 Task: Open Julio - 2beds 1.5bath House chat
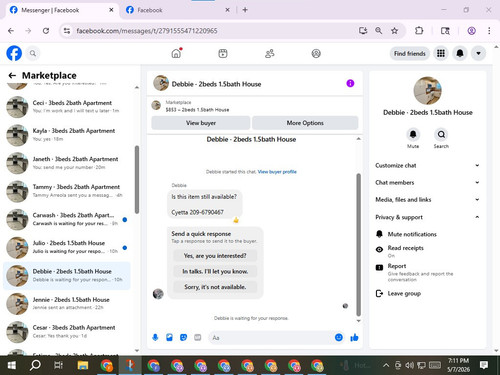[x=67, y=247]
